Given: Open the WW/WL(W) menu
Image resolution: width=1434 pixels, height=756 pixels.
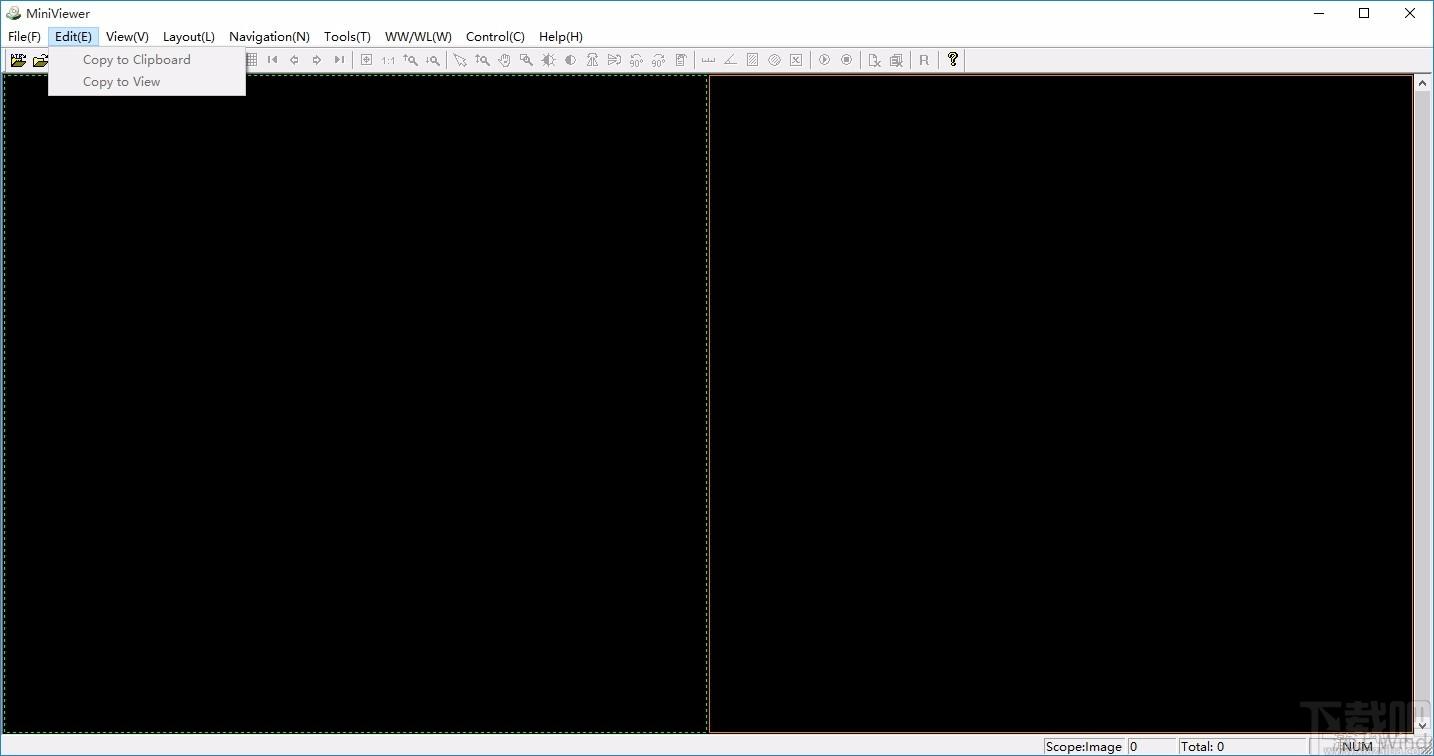Looking at the screenshot, I should coord(418,37).
